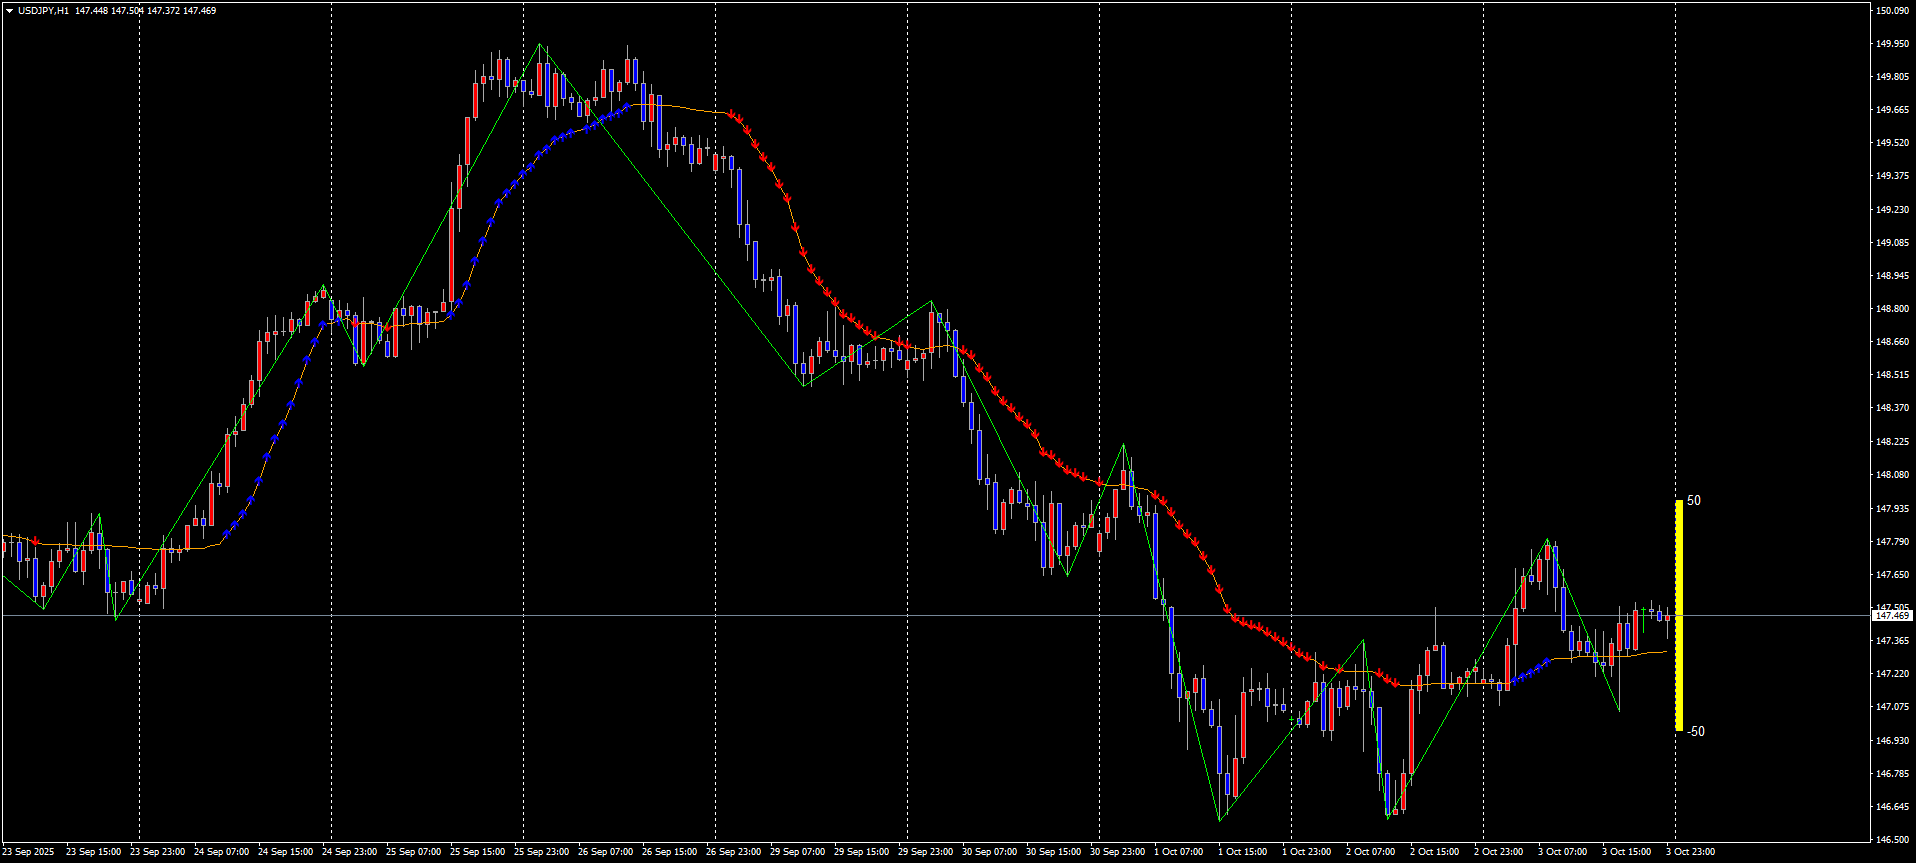
Task: Click the 24 Sep 23:00 time label
Action: tap(349, 852)
